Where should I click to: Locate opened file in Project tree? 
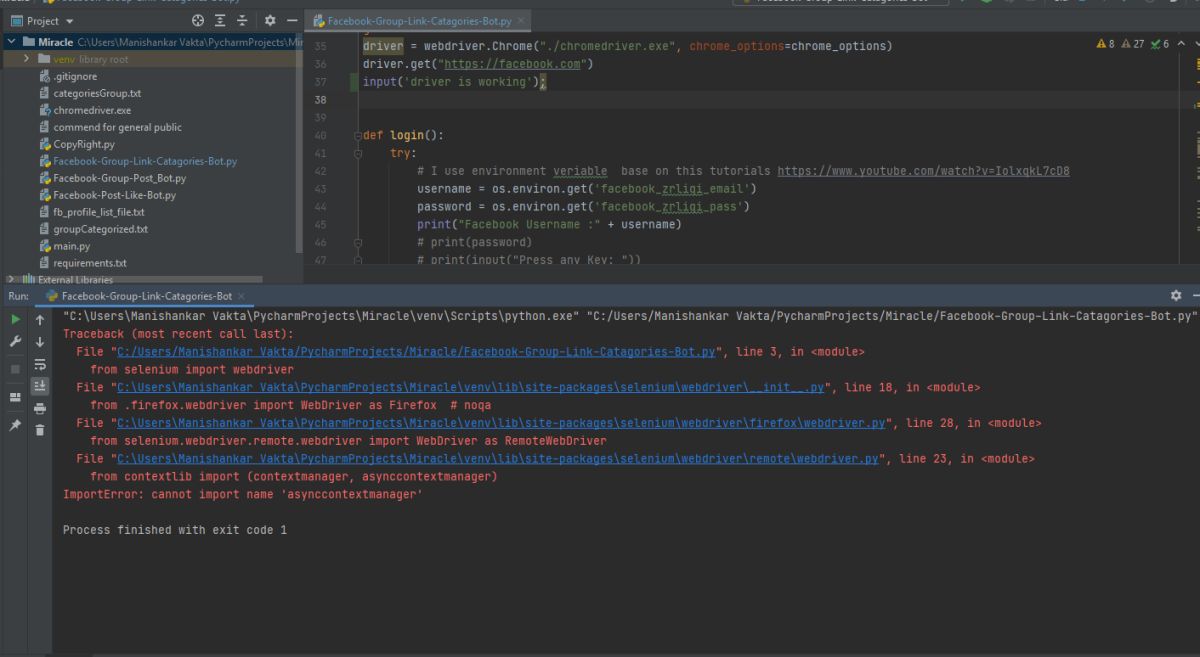tap(196, 20)
